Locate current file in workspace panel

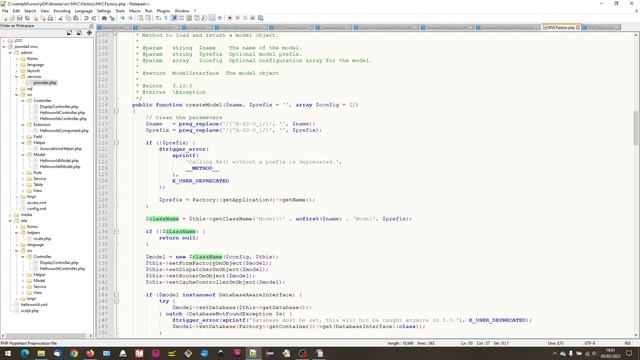coord(89,32)
